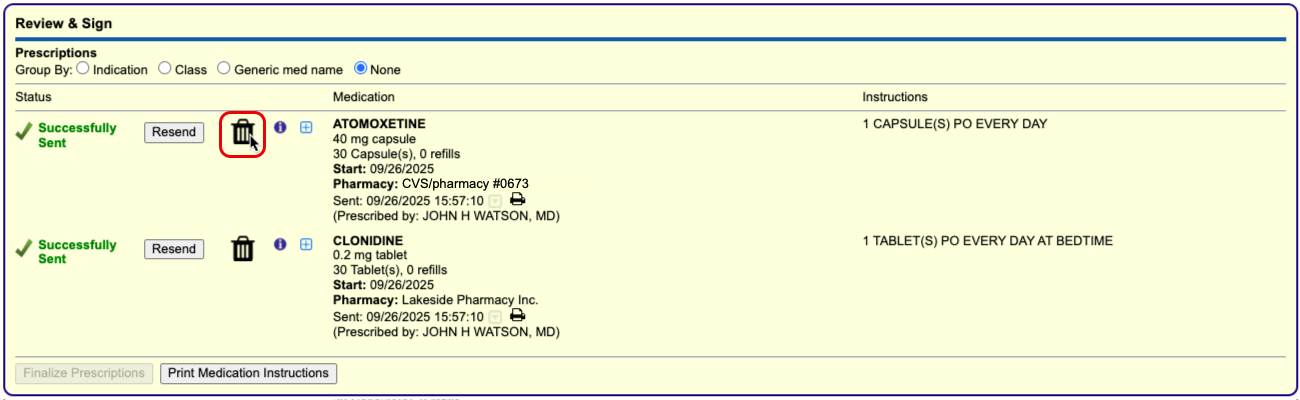Open the sent-time dropdown for Atomoxetine
Viewport: 1300px width, 400px height.
(496, 201)
